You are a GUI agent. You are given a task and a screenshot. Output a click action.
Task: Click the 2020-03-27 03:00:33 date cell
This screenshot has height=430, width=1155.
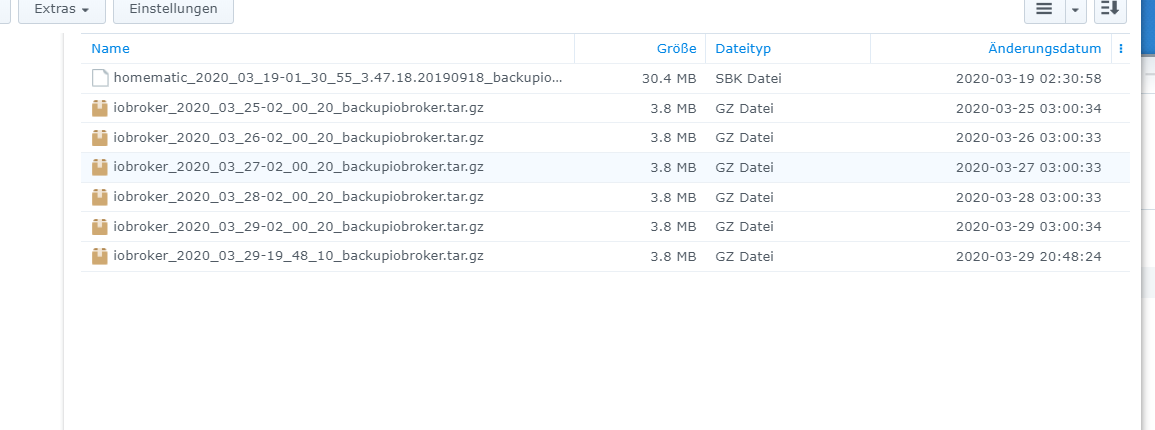[x=1028, y=167]
